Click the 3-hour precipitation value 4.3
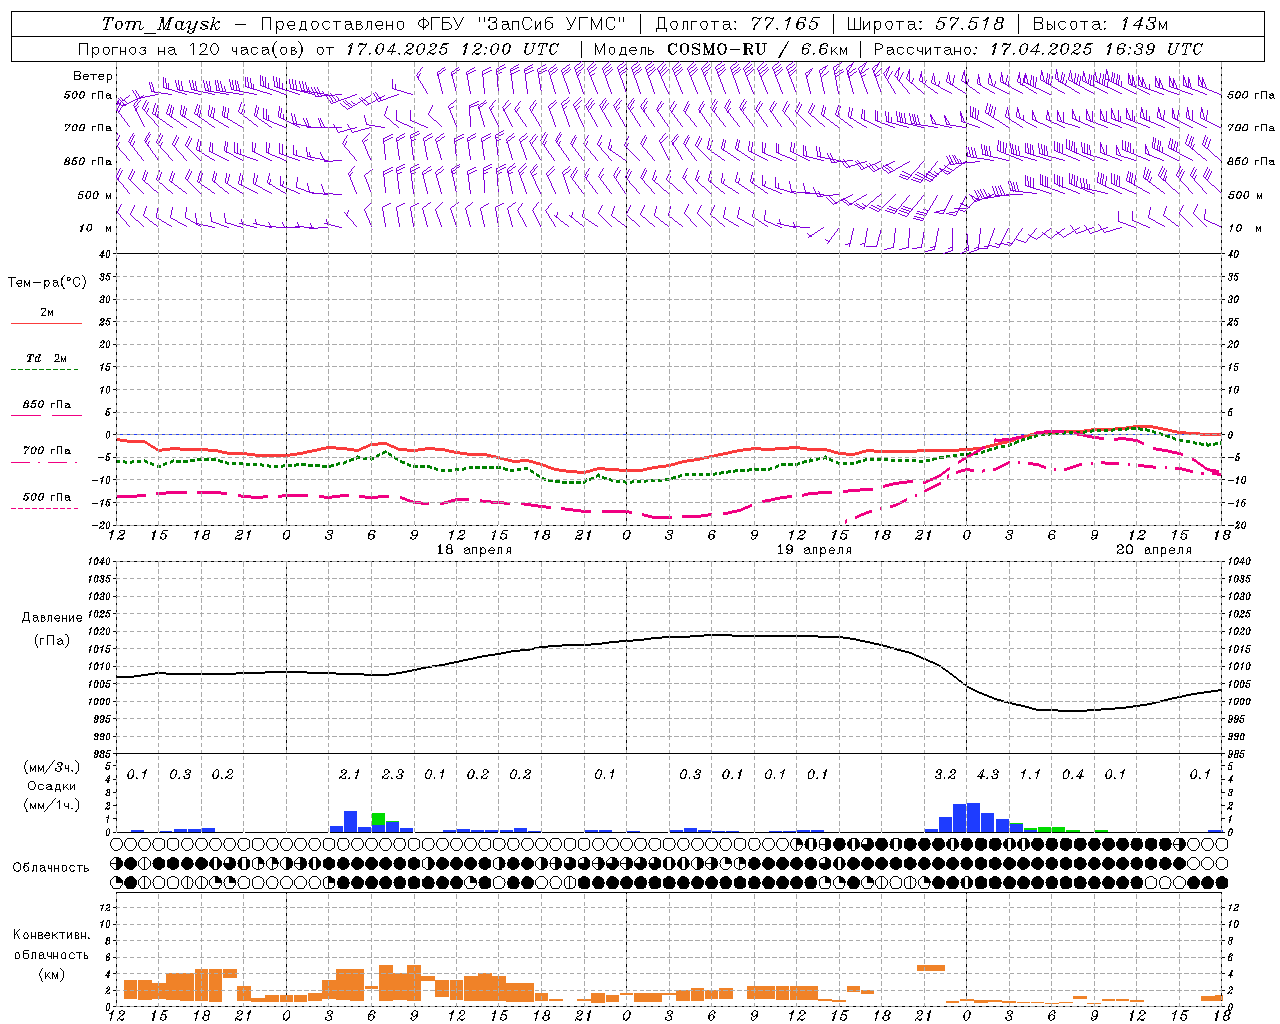This screenshot has height=1024, width=1280. [988, 774]
